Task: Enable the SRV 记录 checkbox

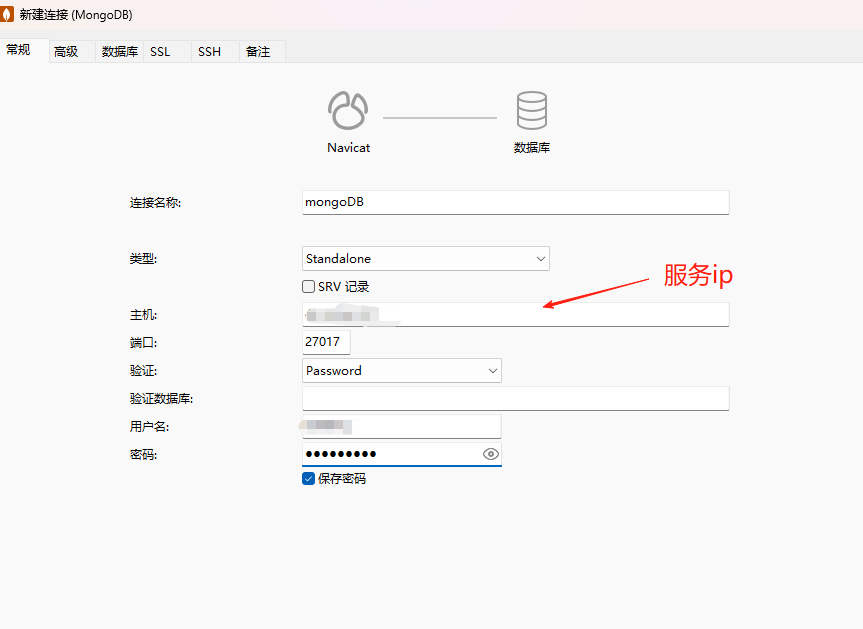Action: pyautogui.click(x=309, y=287)
